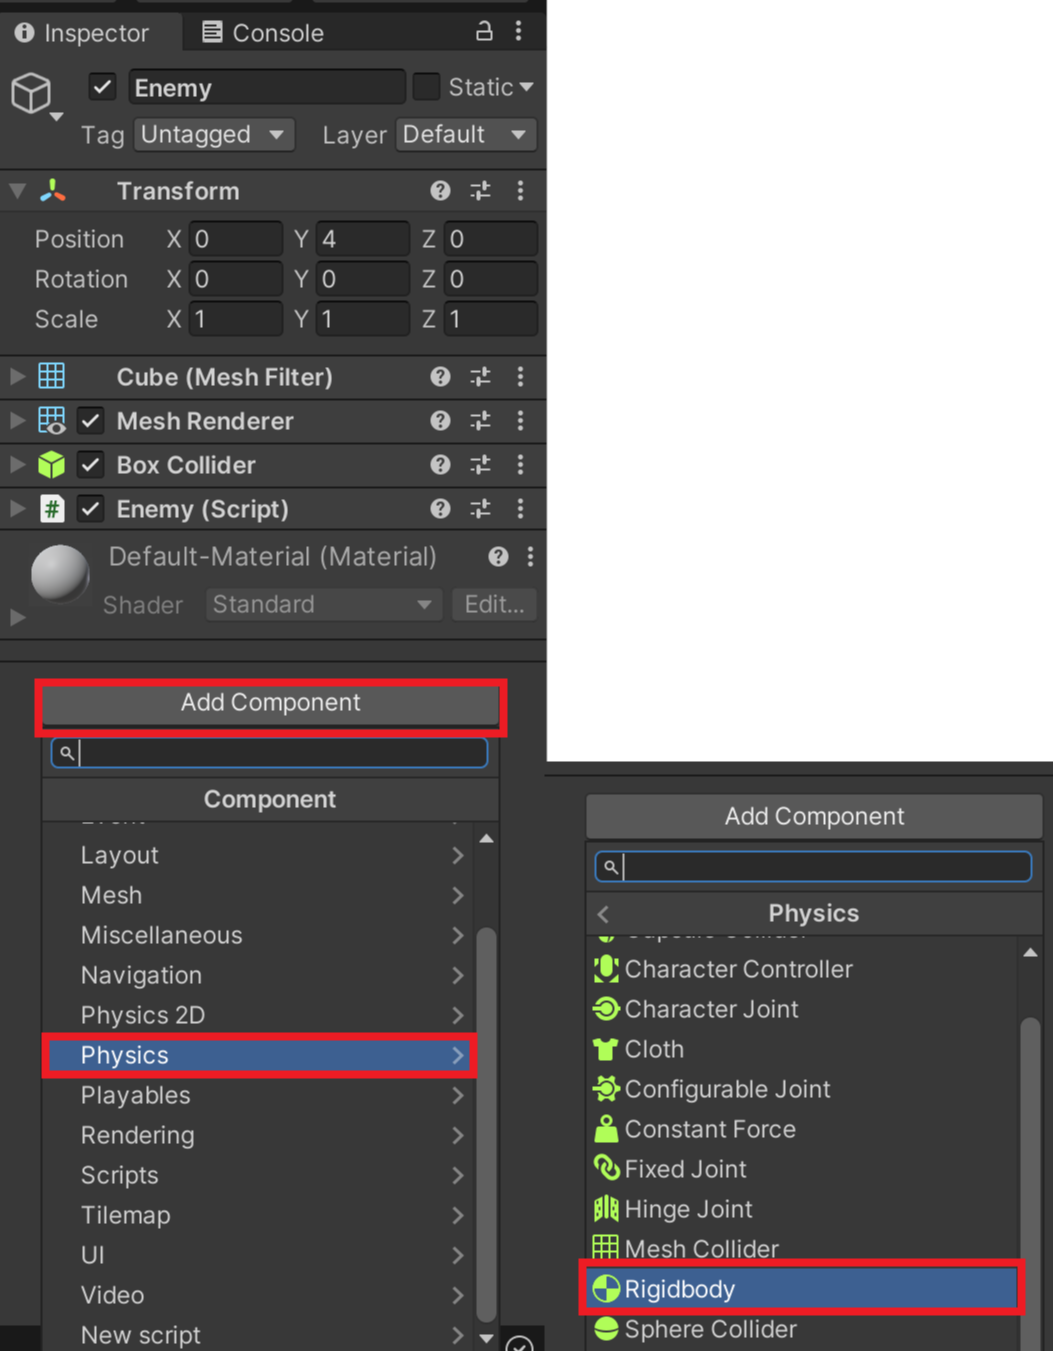
Task: Click the Position Y value field
Action: [x=363, y=239]
